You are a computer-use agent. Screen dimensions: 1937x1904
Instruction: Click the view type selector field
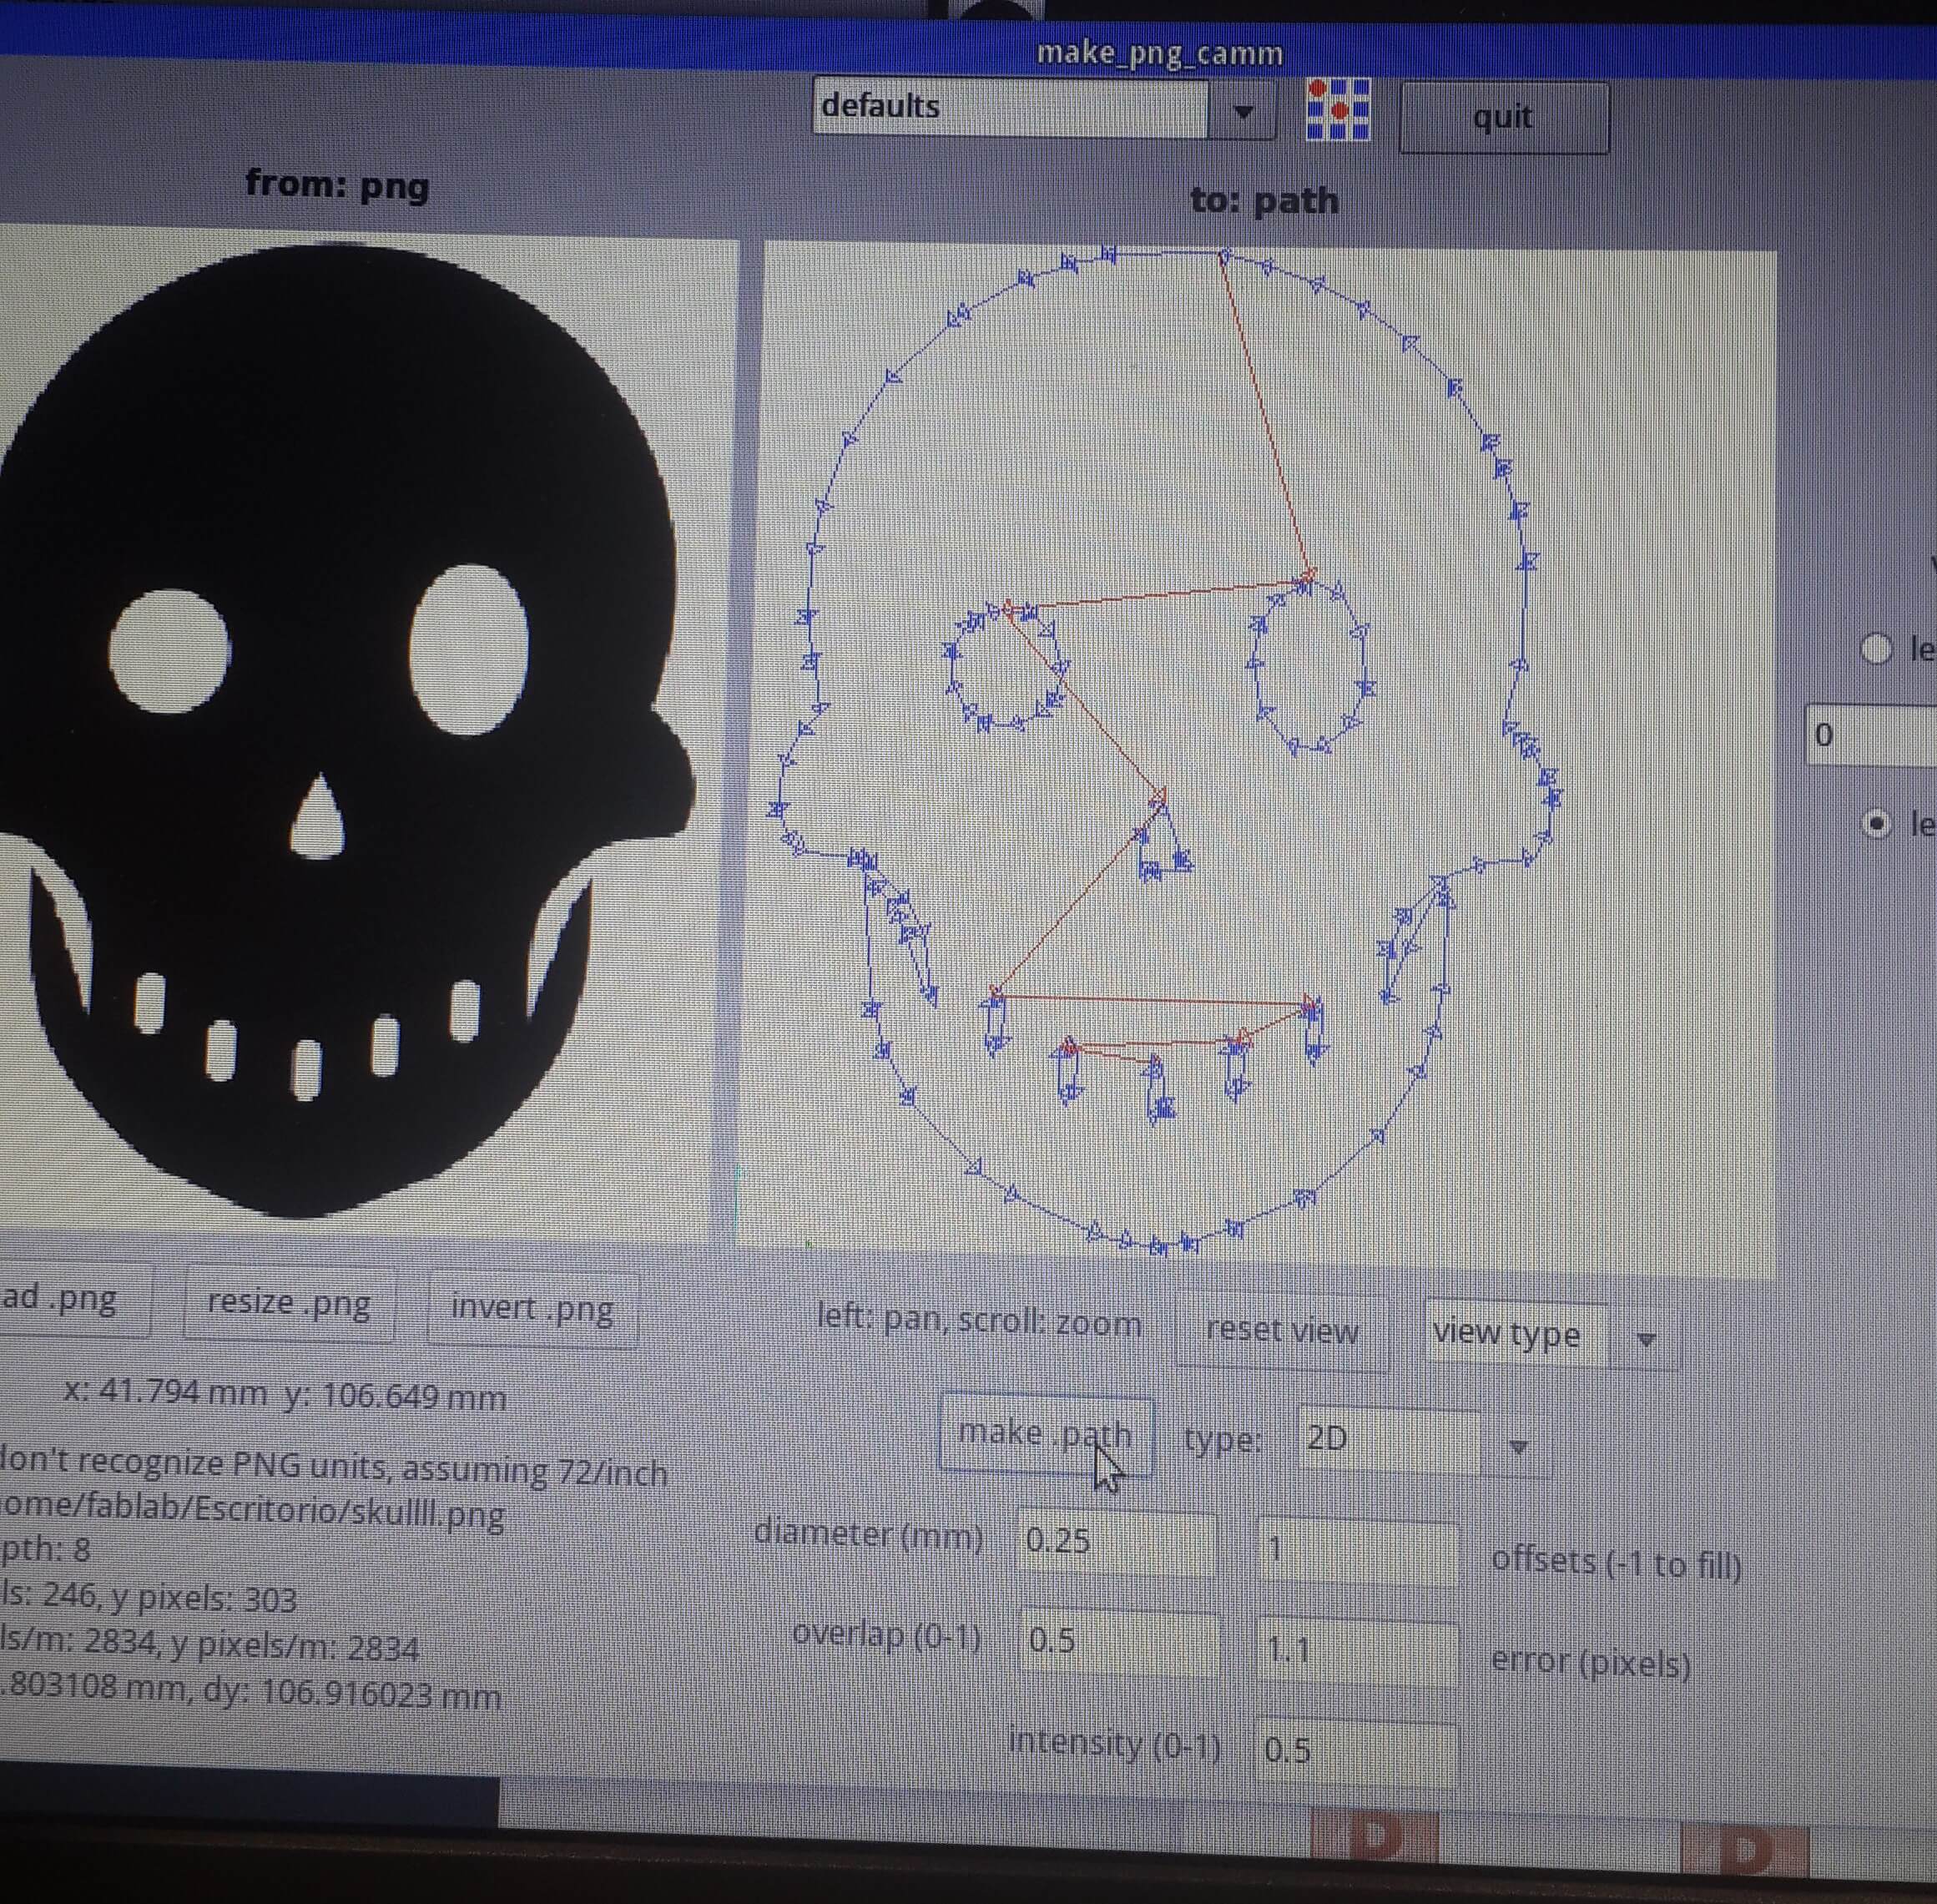(x=1517, y=1334)
